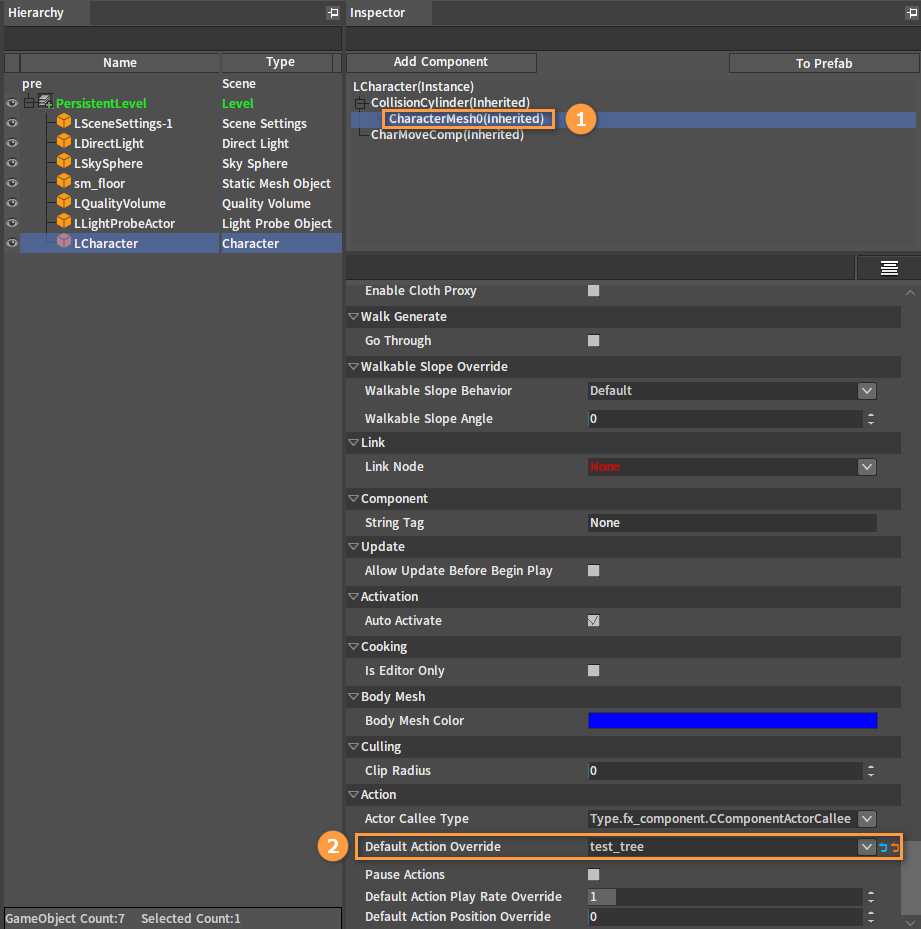Click the blue revert arrow for Default Action Override
The image size is (921, 929).
click(x=883, y=847)
